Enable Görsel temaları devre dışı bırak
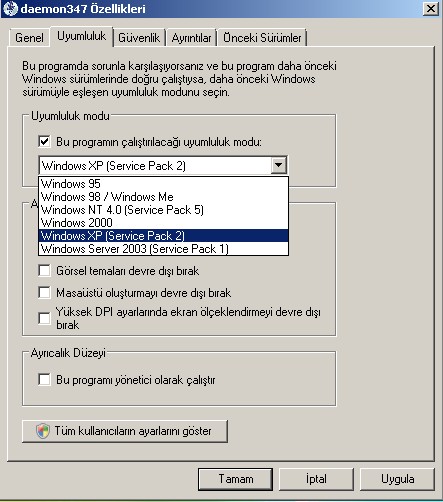This screenshot has height=502, width=443. tap(44, 270)
